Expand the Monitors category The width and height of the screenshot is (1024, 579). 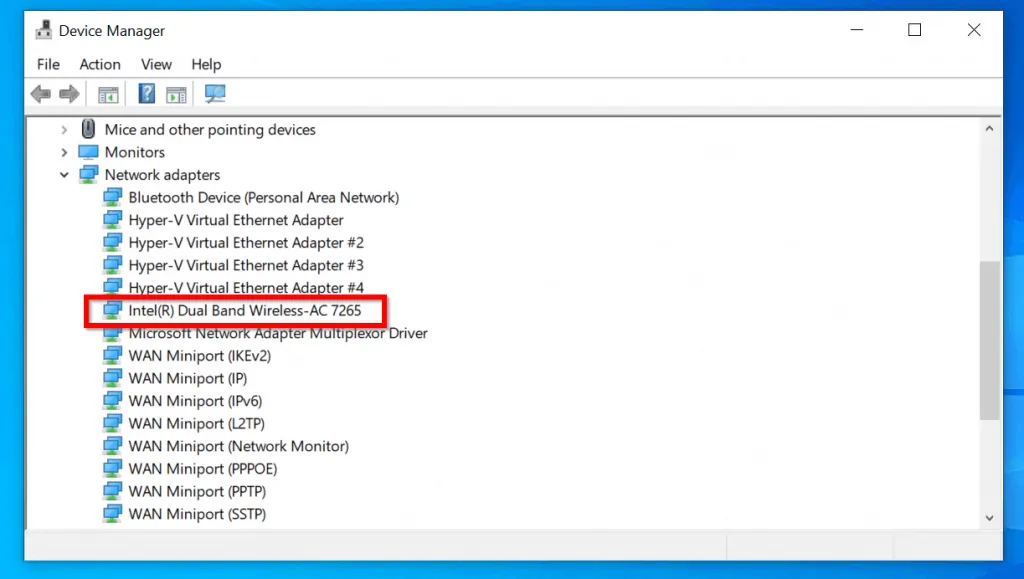tap(64, 152)
